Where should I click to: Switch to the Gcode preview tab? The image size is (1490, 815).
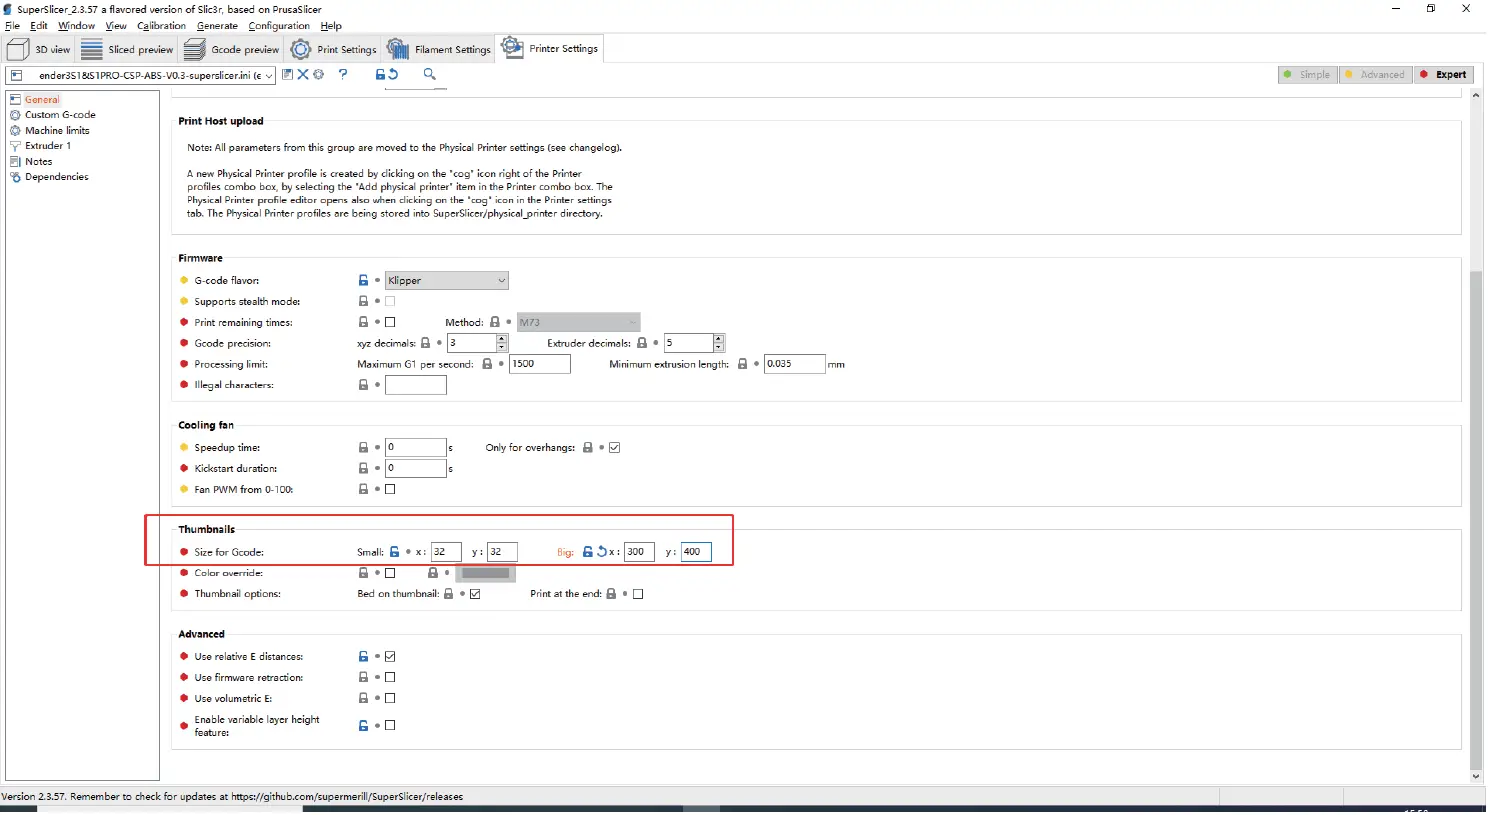232,49
